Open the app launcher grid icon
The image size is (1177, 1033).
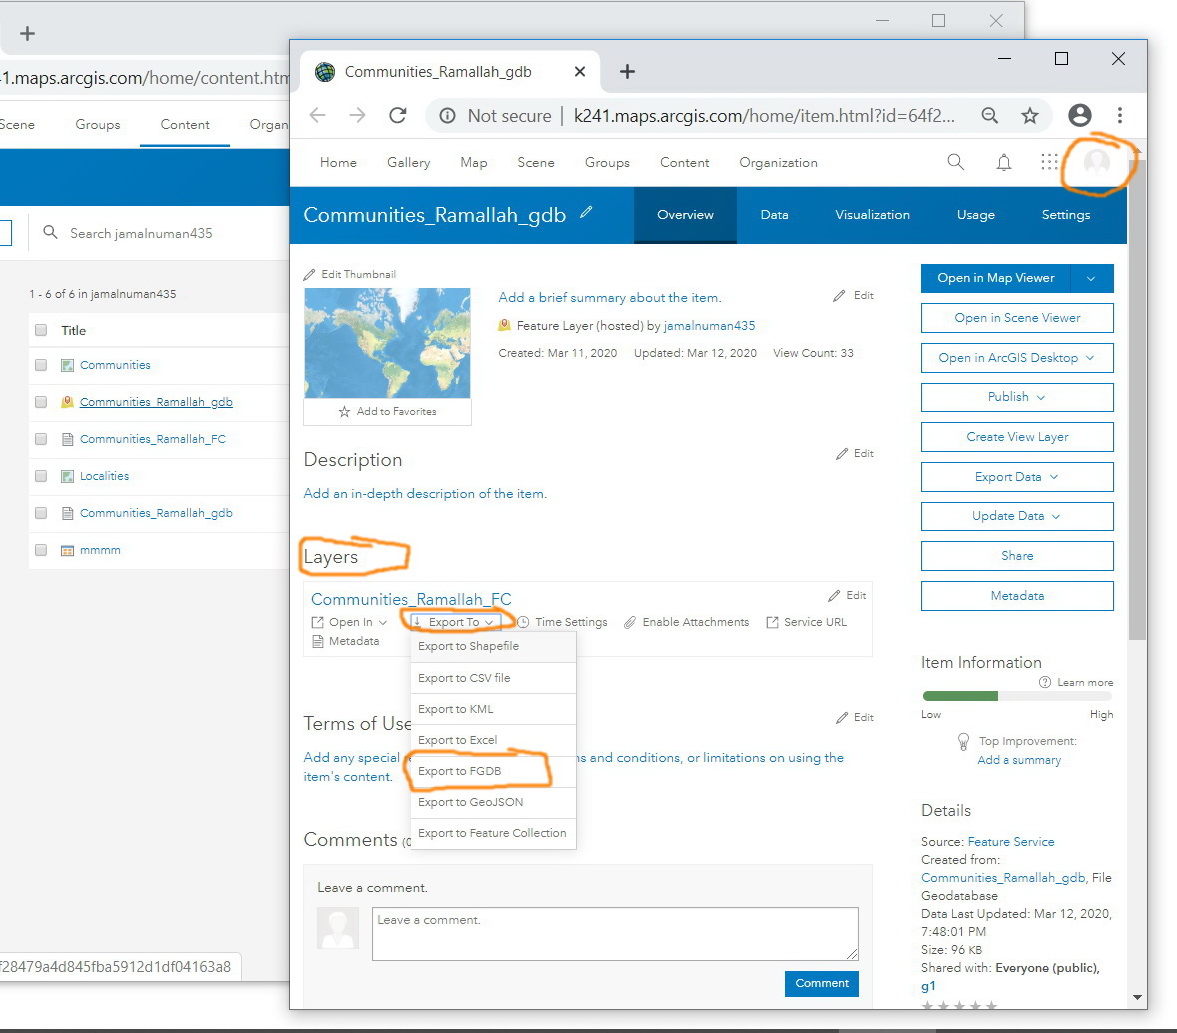click(1049, 162)
